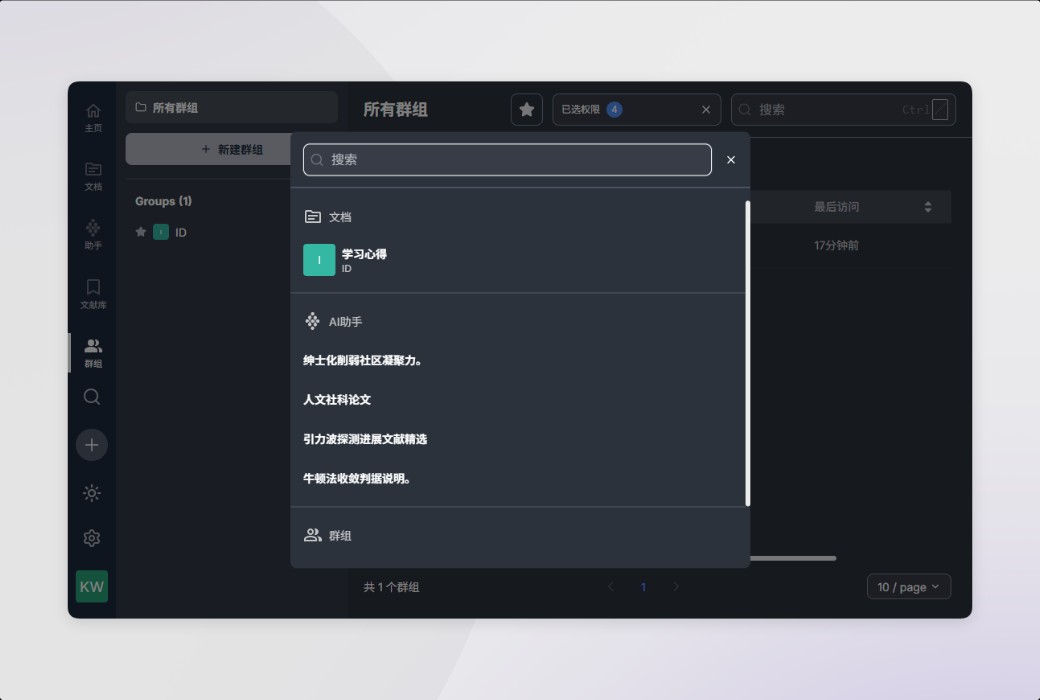The image size is (1040, 700).
Task: Toggle the star on the ID group
Action: pos(141,232)
